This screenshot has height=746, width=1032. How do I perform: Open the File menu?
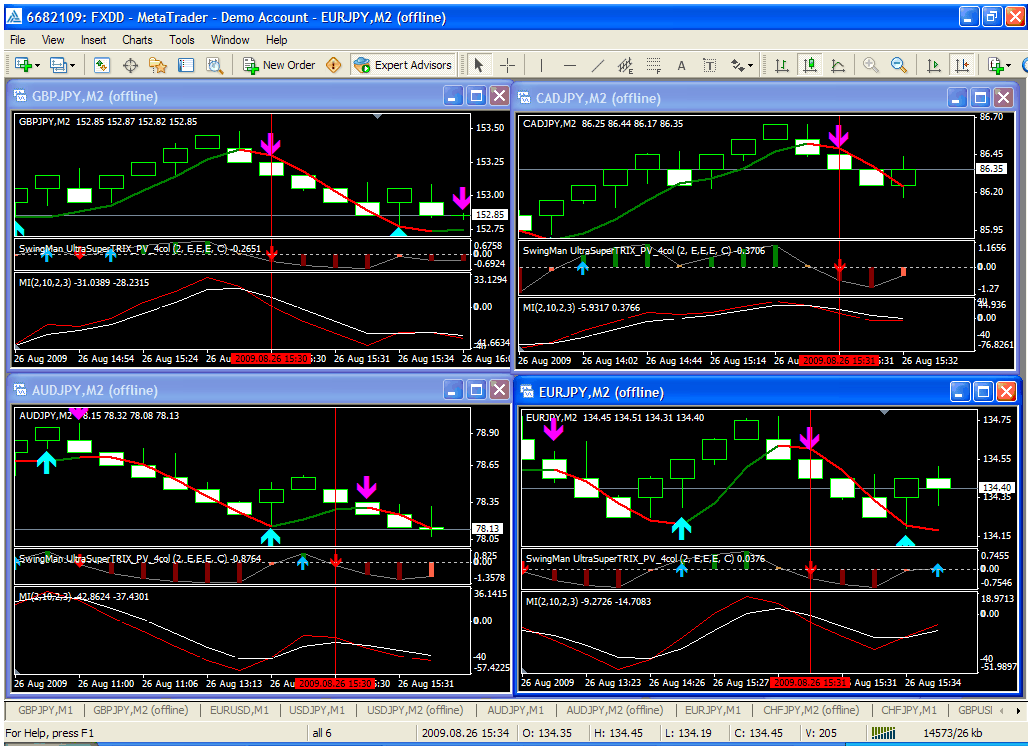18,40
